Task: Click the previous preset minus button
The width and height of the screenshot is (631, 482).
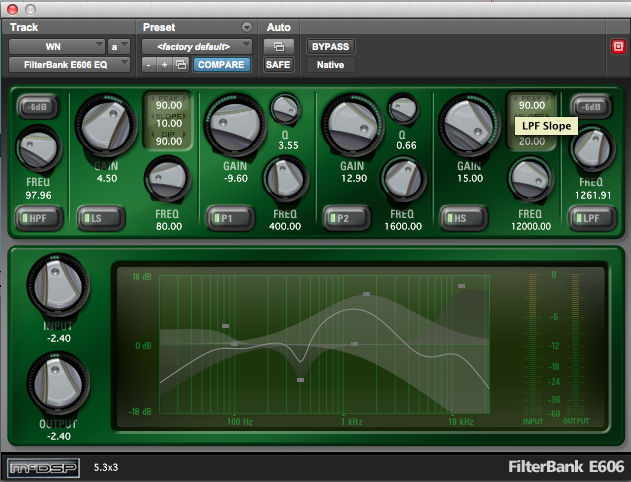Action: coord(149,65)
